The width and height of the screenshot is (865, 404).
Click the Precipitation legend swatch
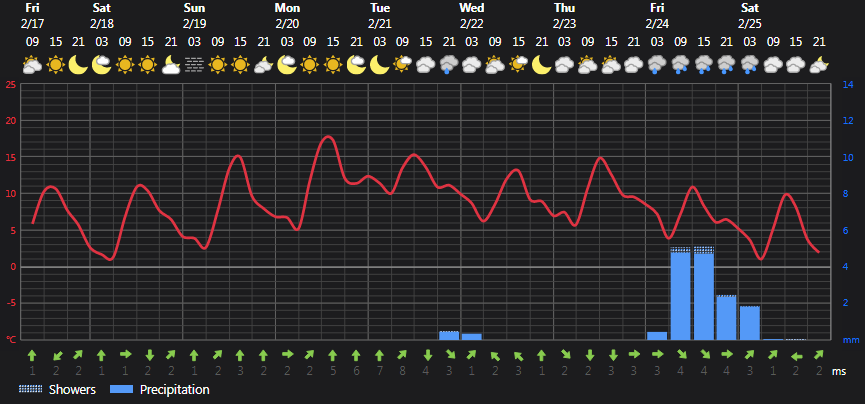pyautogui.click(x=122, y=389)
